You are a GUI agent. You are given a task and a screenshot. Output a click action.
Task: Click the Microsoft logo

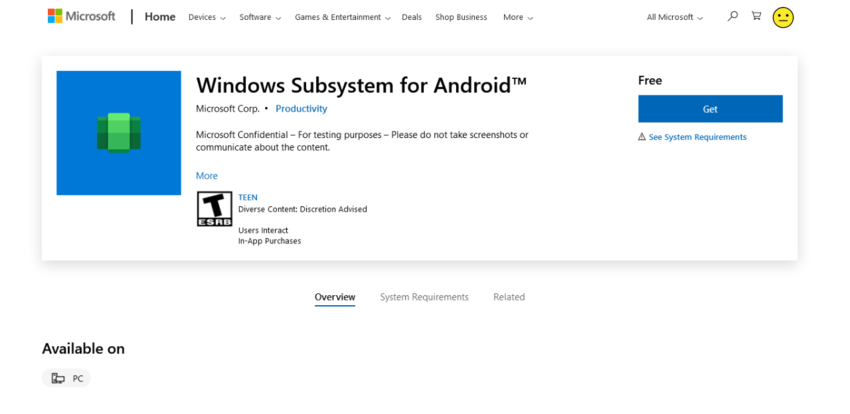point(81,16)
